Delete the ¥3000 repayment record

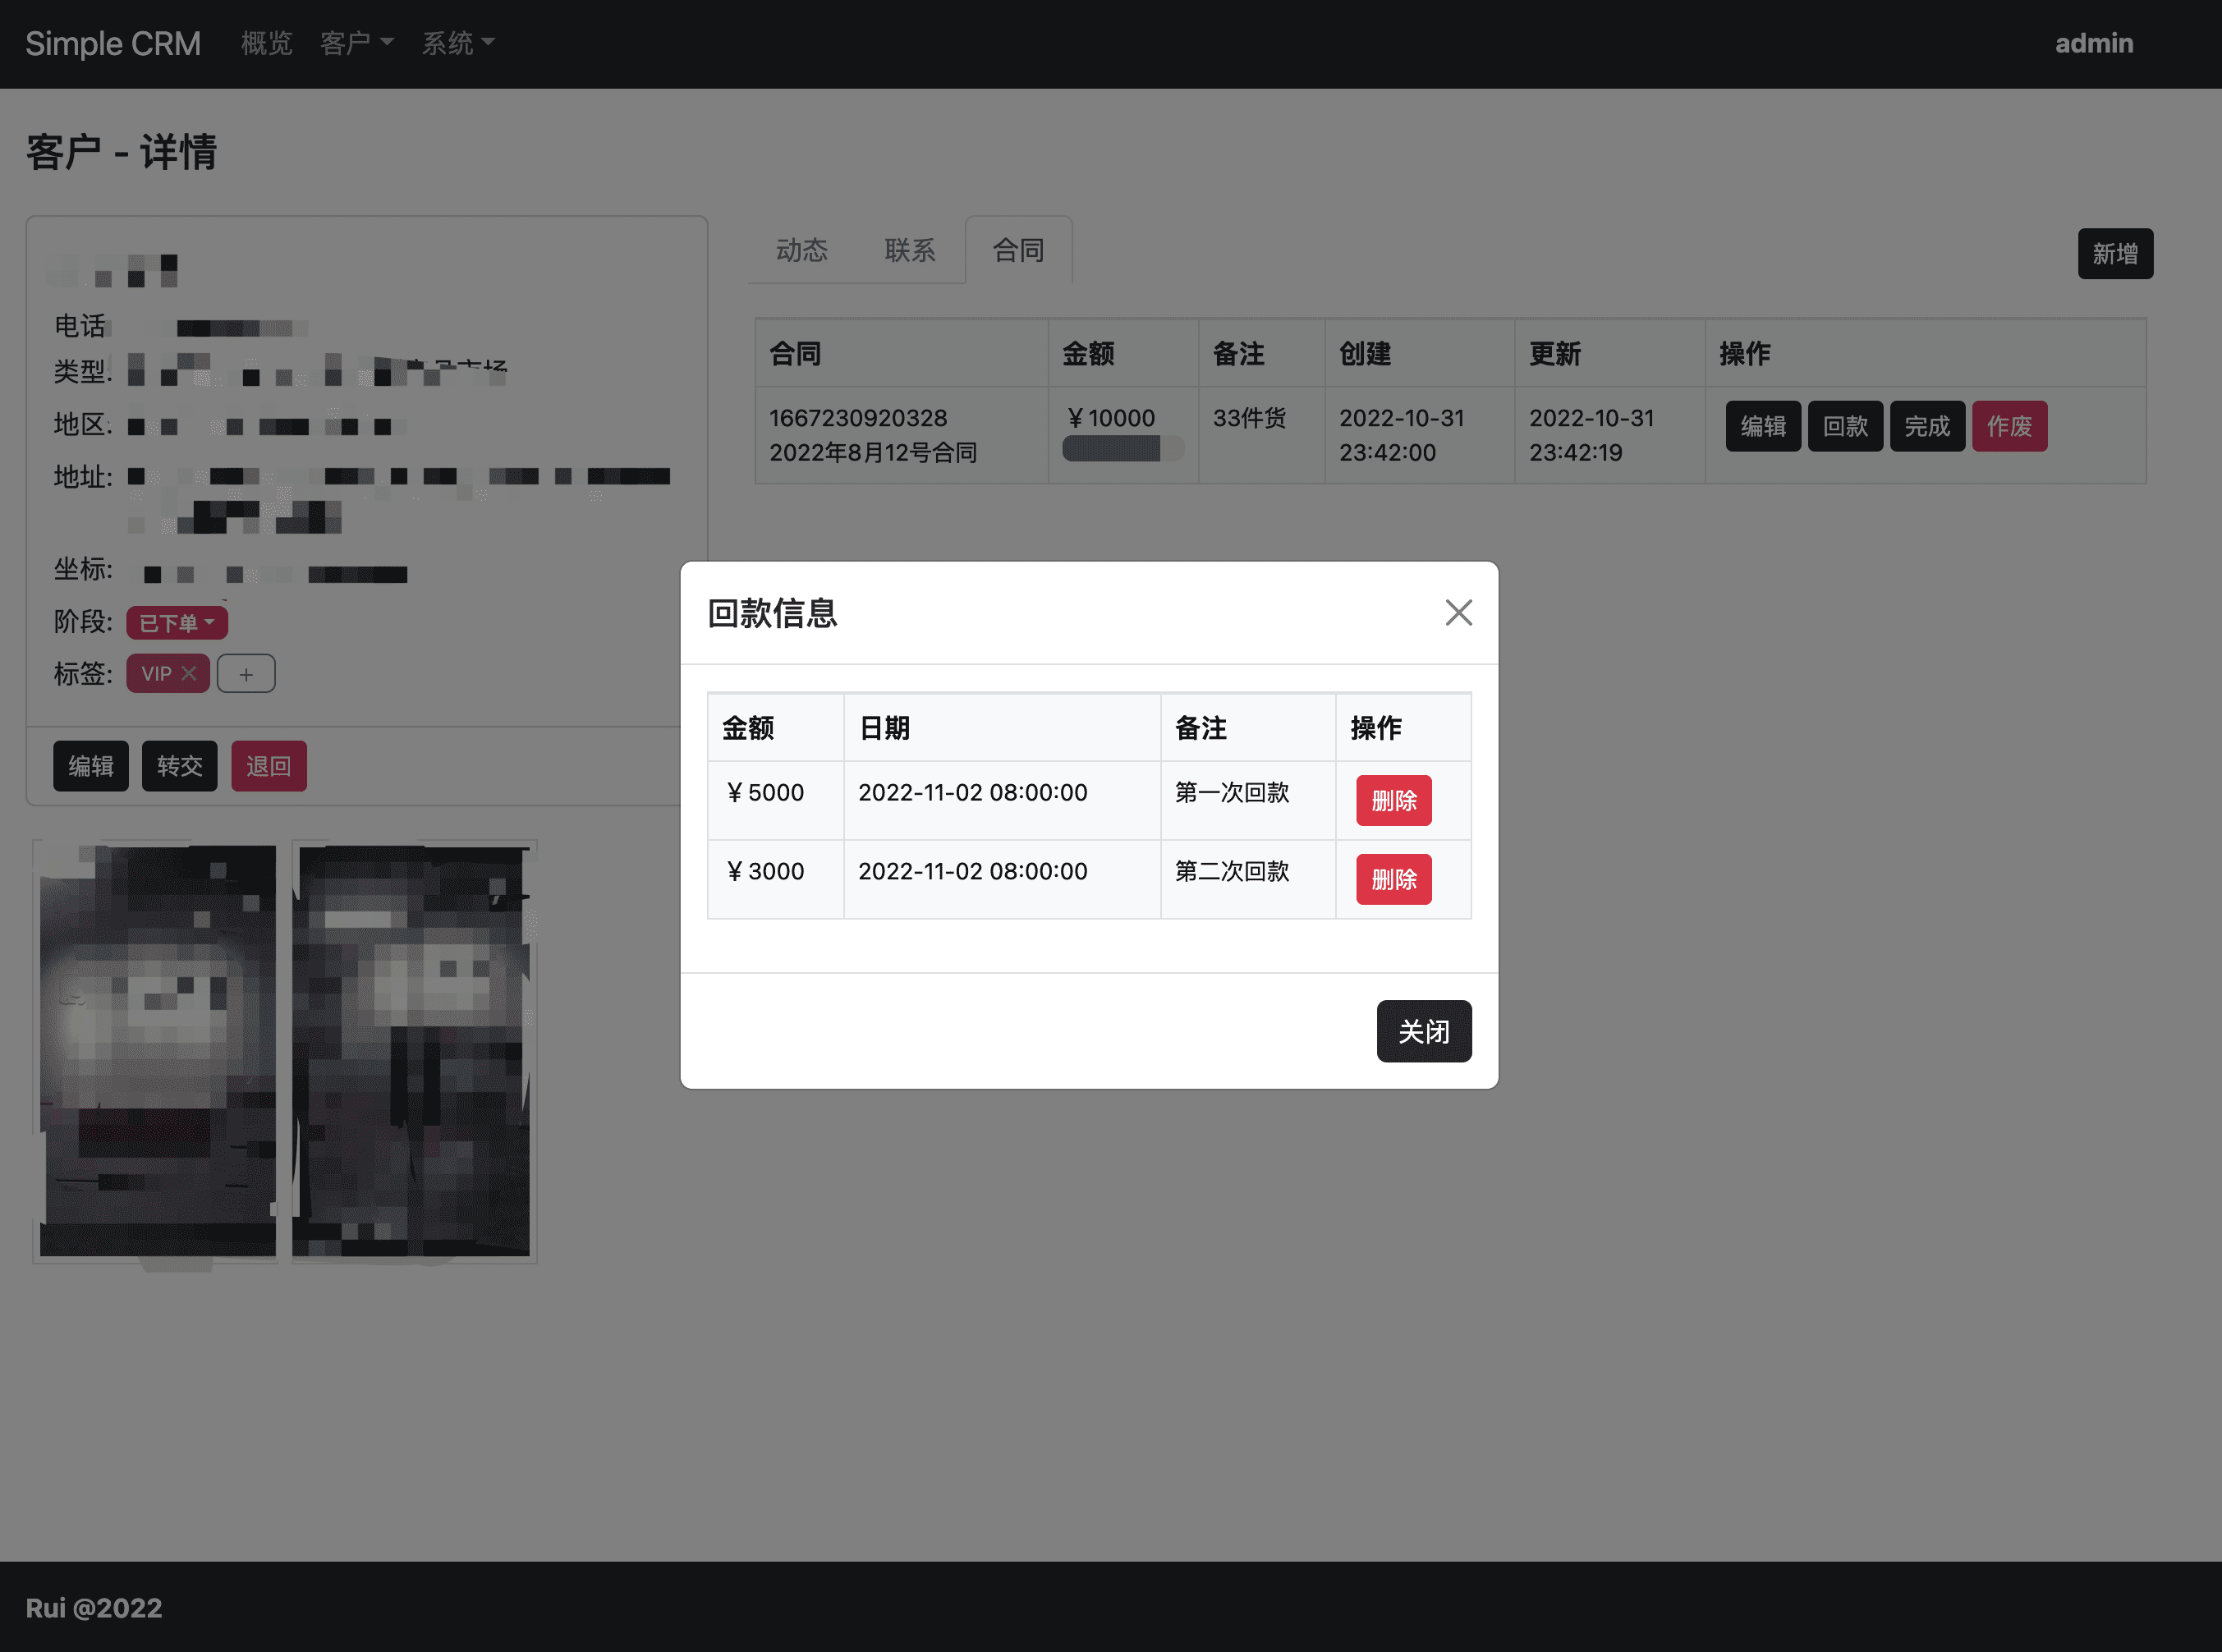point(1393,879)
